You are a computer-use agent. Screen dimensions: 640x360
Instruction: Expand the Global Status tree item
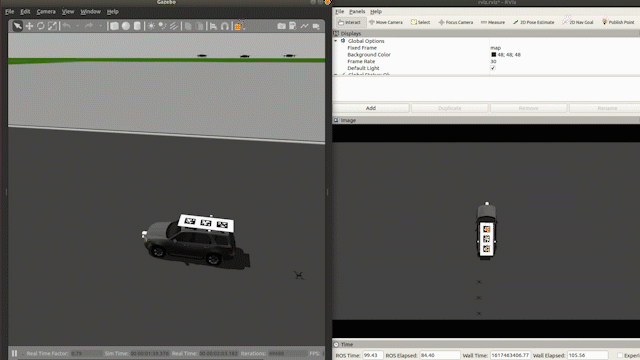[336, 74]
